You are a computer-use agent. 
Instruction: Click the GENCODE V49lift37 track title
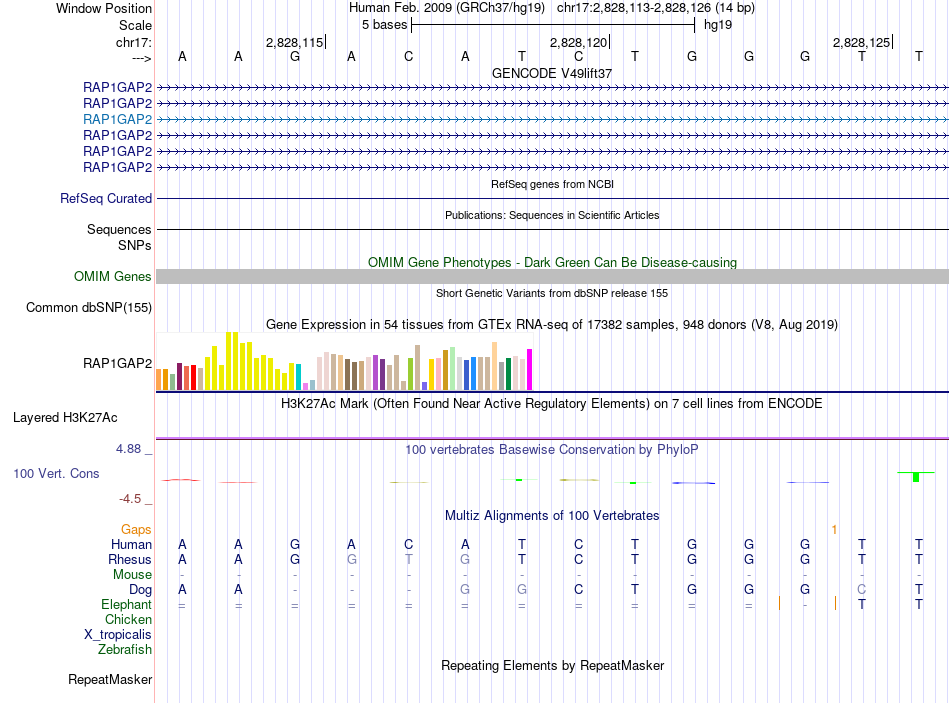[x=552, y=73]
